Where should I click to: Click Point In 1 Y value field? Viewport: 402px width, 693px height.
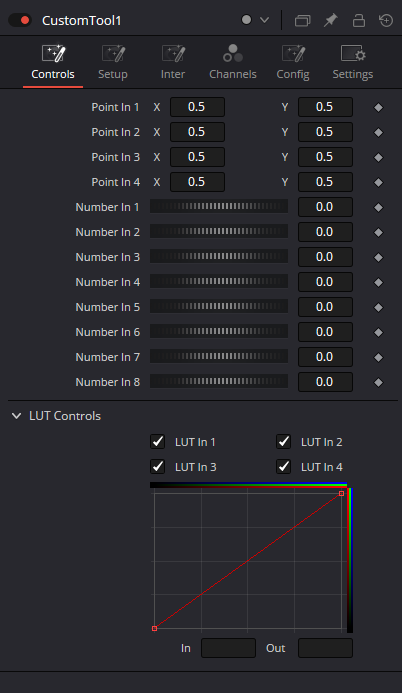(326, 107)
